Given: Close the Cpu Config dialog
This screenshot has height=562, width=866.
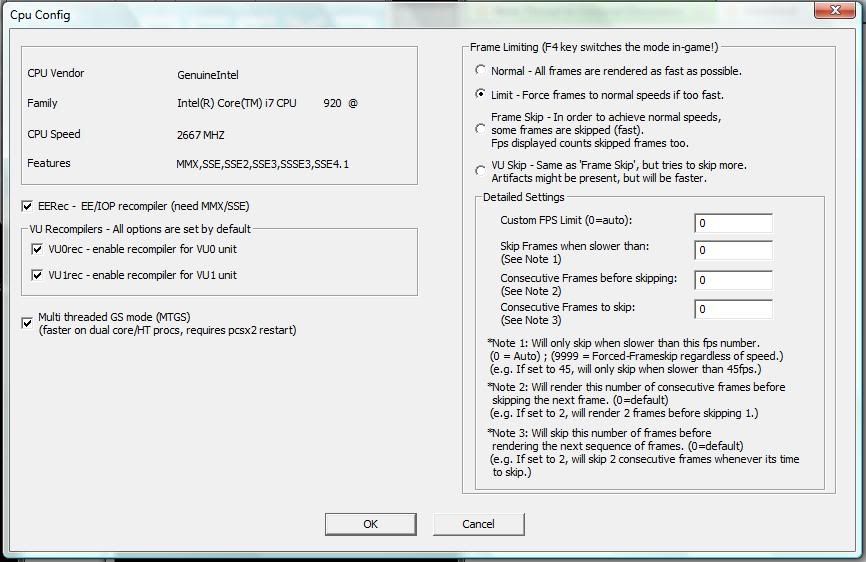Looking at the screenshot, I should pyautogui.click(x=835, y=11).
